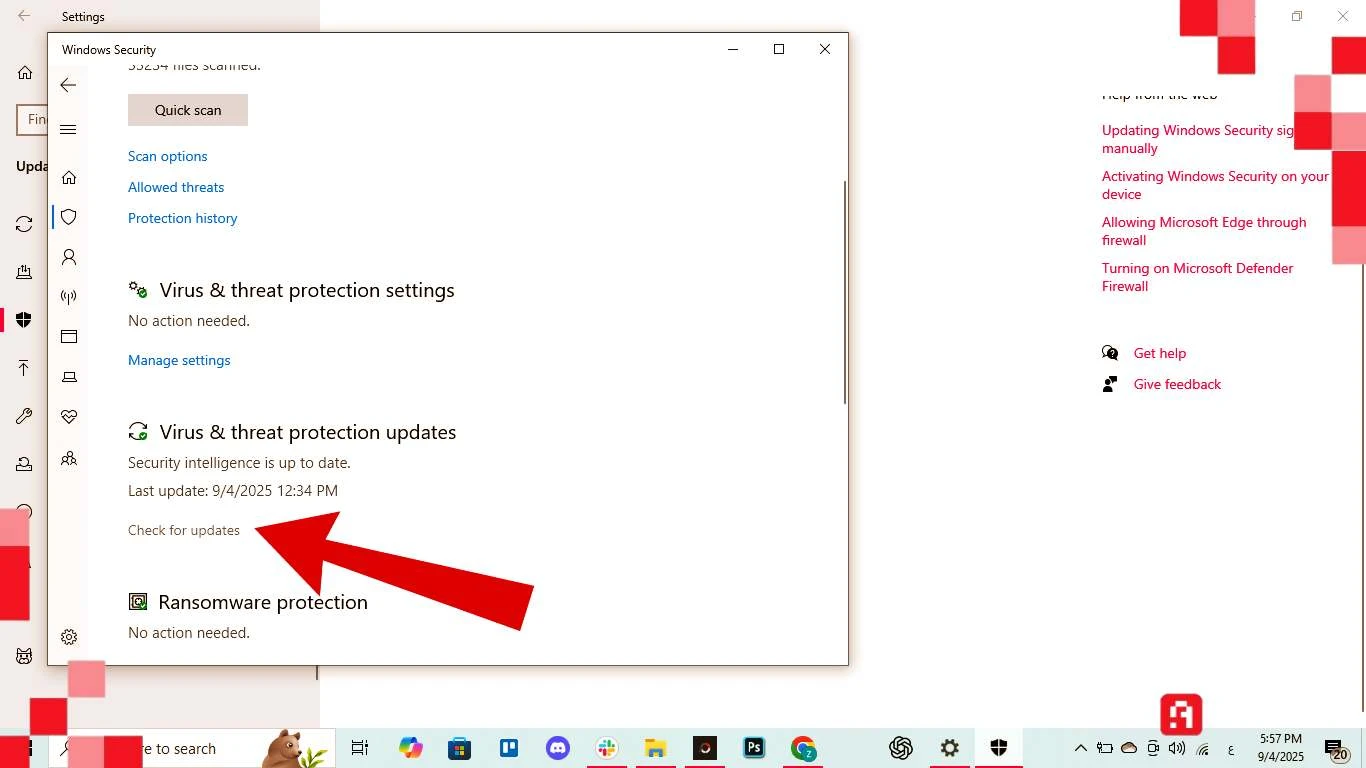
Task: Click Give feedback link
Action: [1177, 384]
